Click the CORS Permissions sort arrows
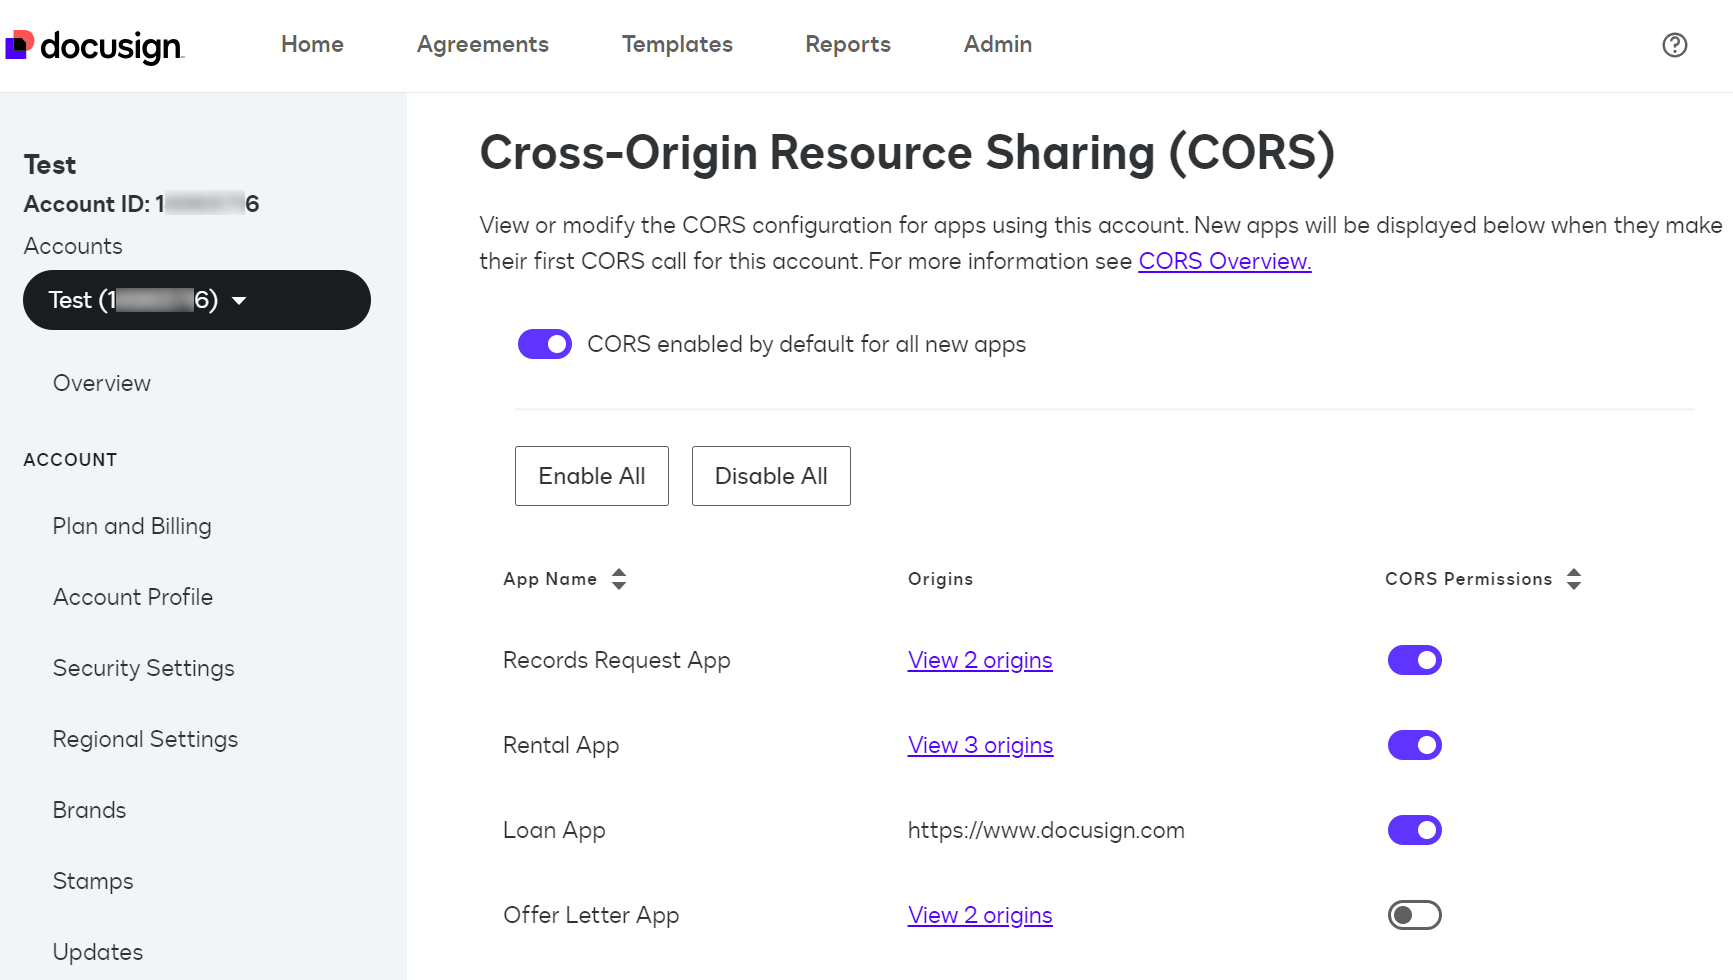The width and height of the screenshot is (1733, 980). point(1575,578)
